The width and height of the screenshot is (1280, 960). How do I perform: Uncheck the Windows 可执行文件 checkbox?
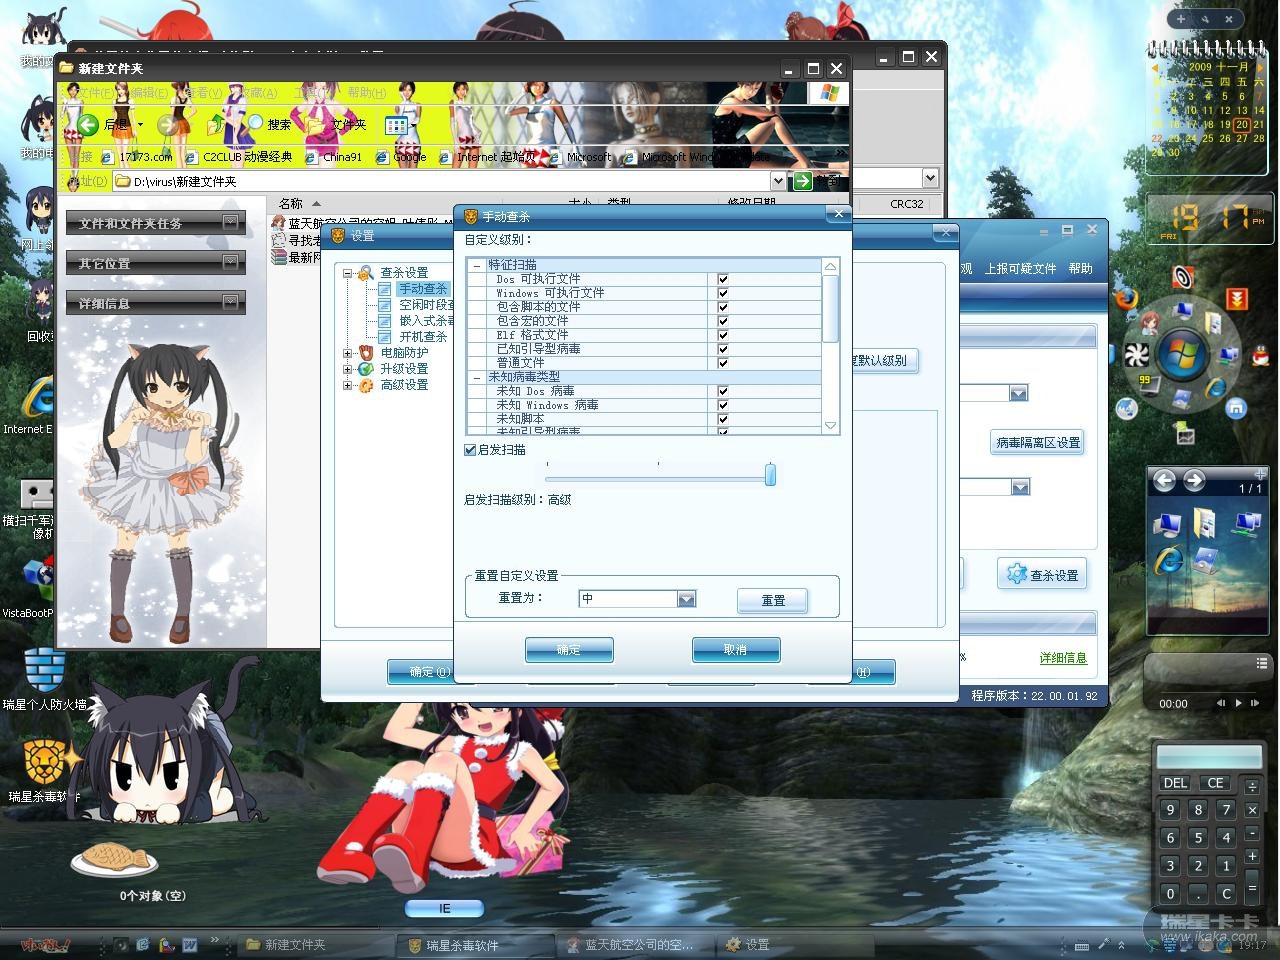point(723,294)
